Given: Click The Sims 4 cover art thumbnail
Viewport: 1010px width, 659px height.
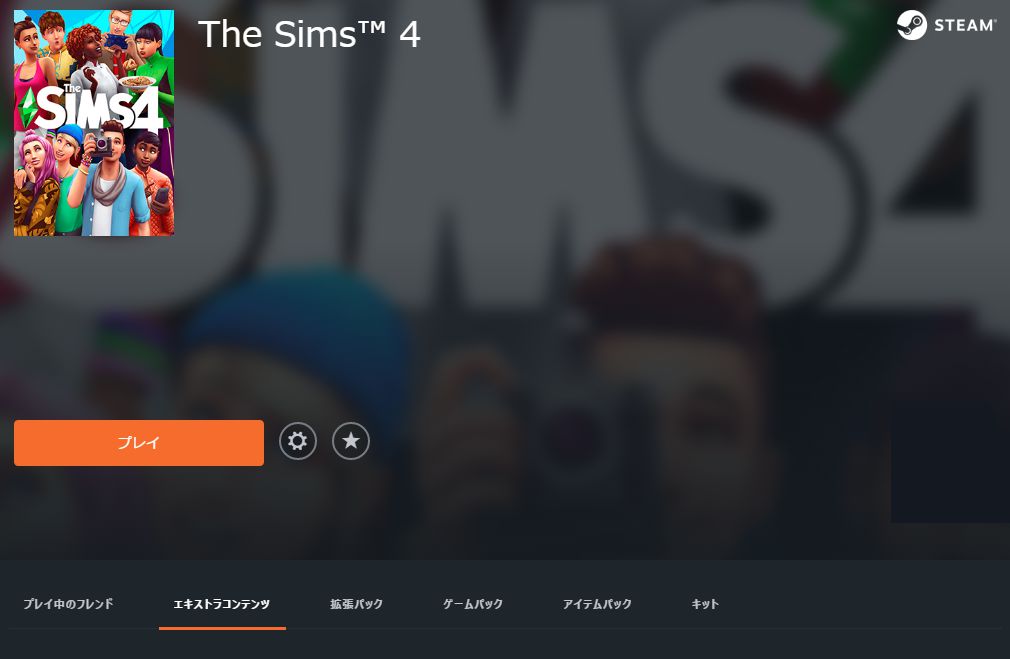Looking at the screenshot, I should [94, 123].
